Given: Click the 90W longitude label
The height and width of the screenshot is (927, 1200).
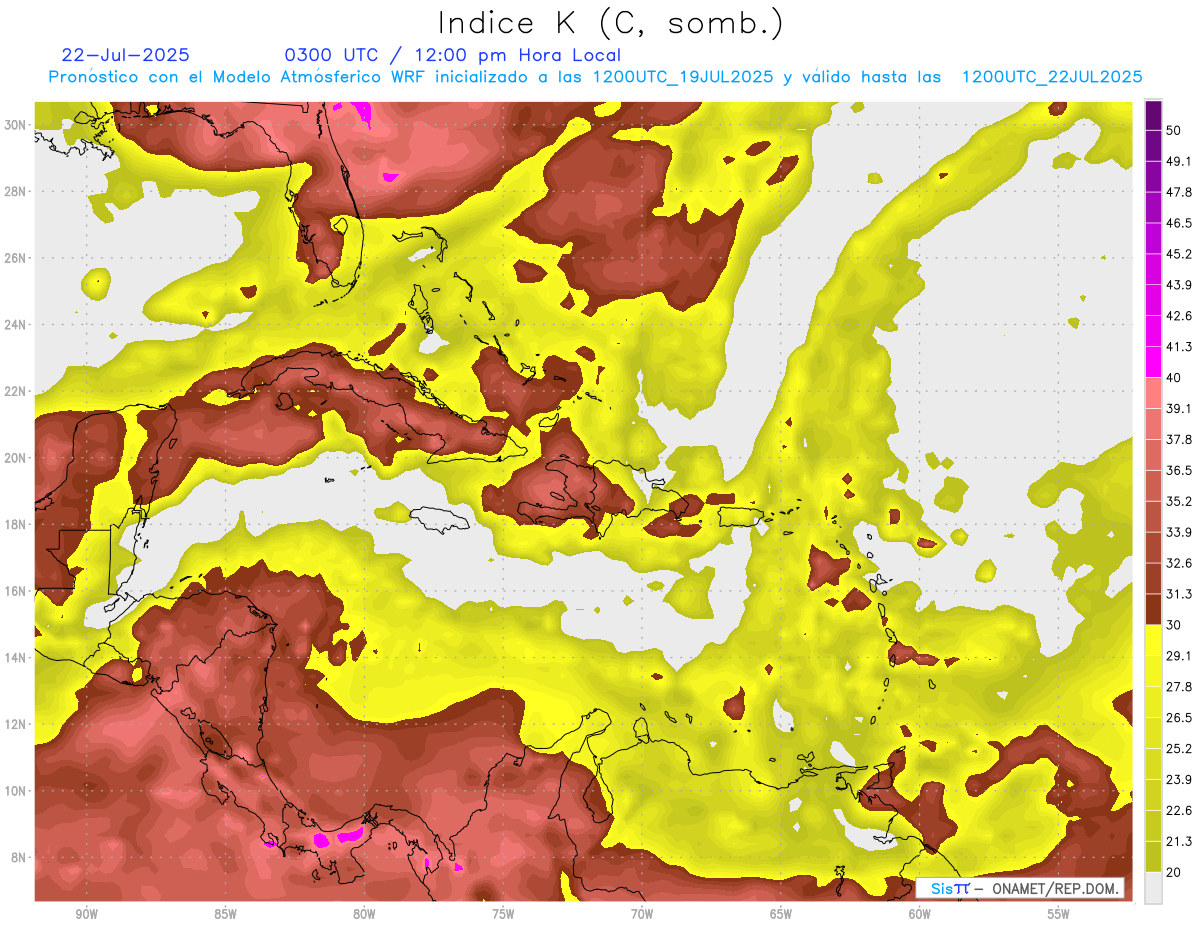Looking at the screenshot, I should click(86, 914).
